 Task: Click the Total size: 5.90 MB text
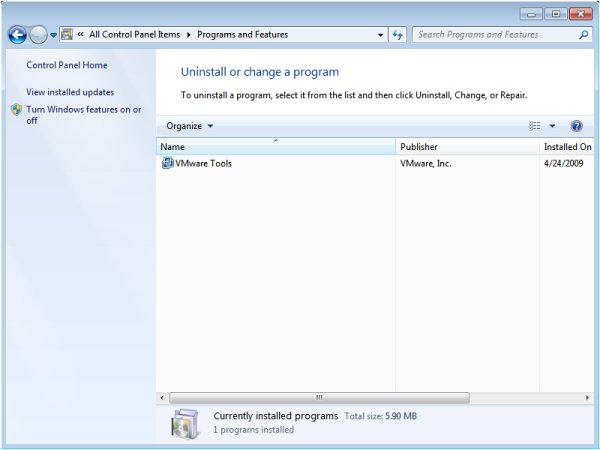point(381,416)
